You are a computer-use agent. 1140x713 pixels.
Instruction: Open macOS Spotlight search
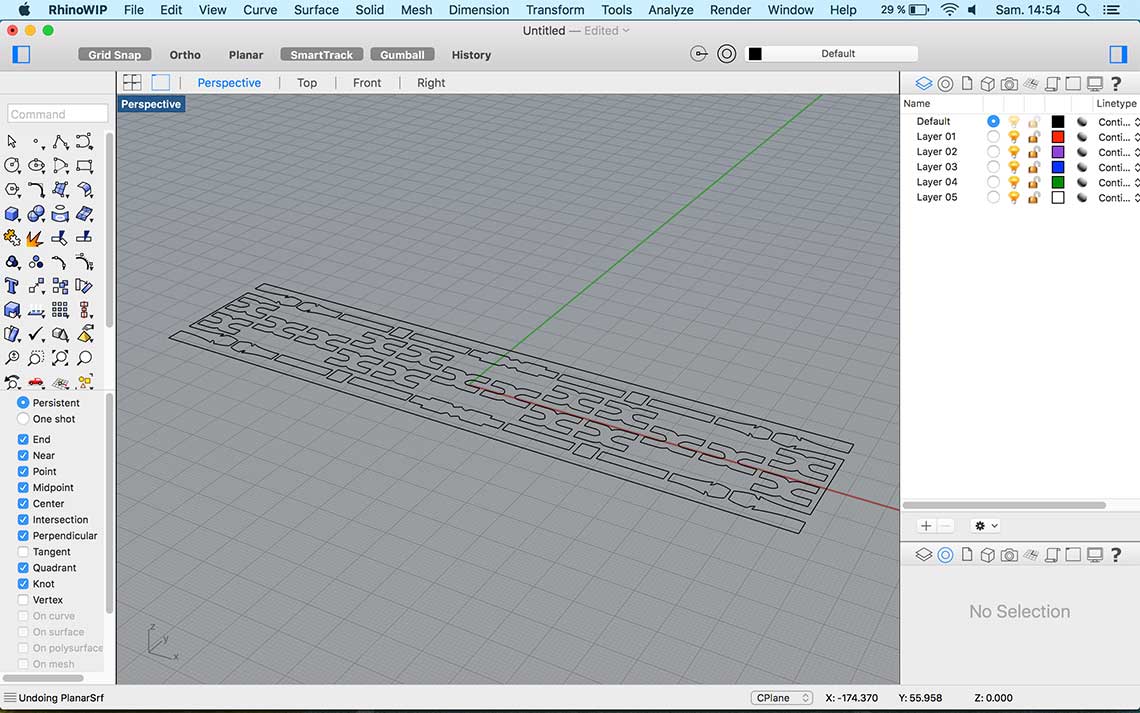tap(1083, 10)
